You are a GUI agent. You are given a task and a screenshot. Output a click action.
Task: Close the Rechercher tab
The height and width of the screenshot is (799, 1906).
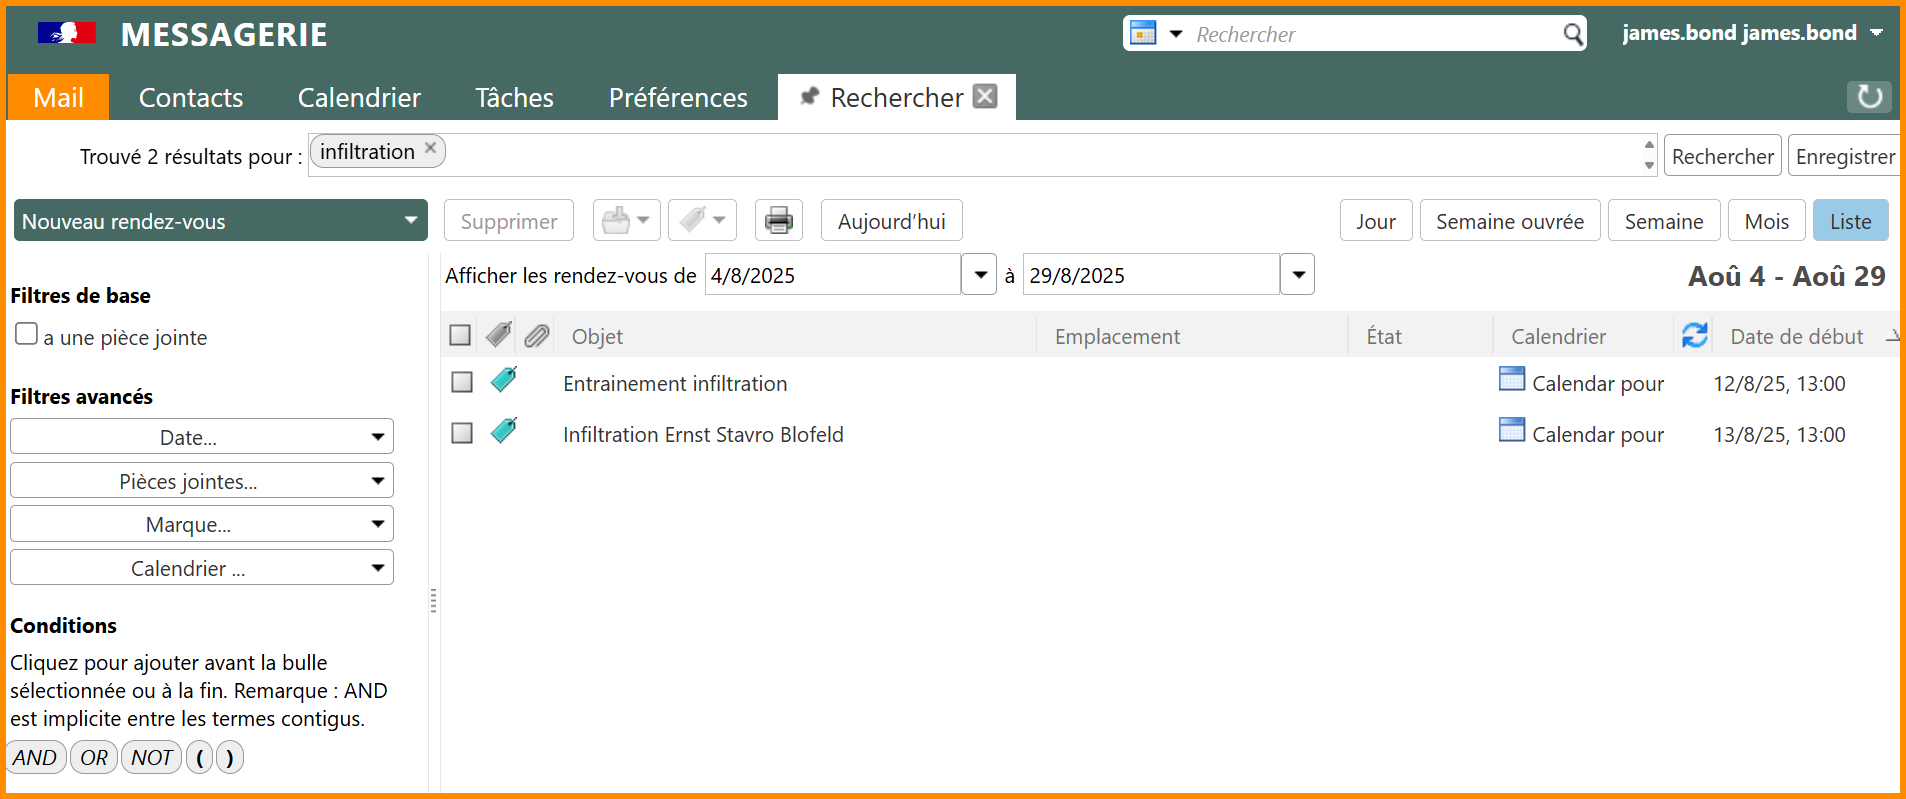tap(985, 96)
